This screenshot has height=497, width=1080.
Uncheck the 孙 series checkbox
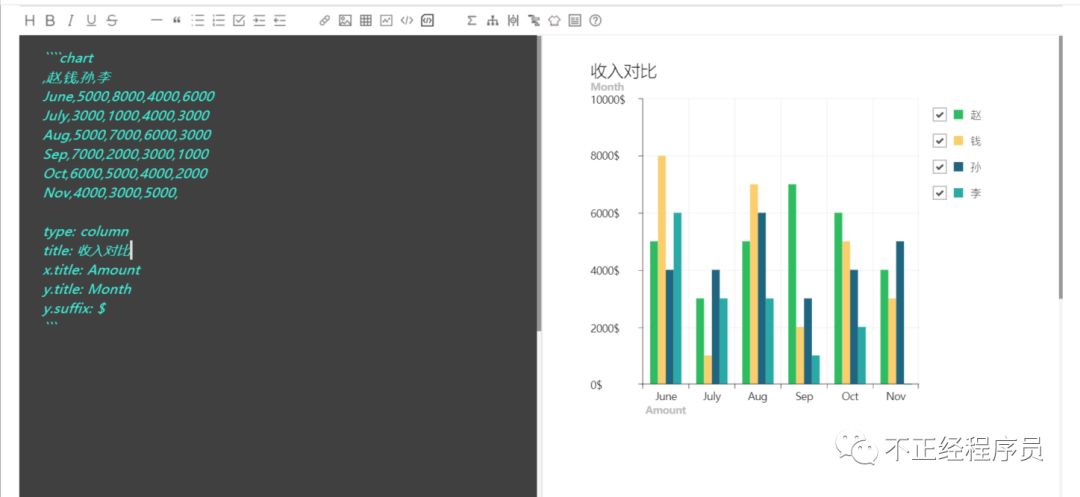(x=939, y=167)
